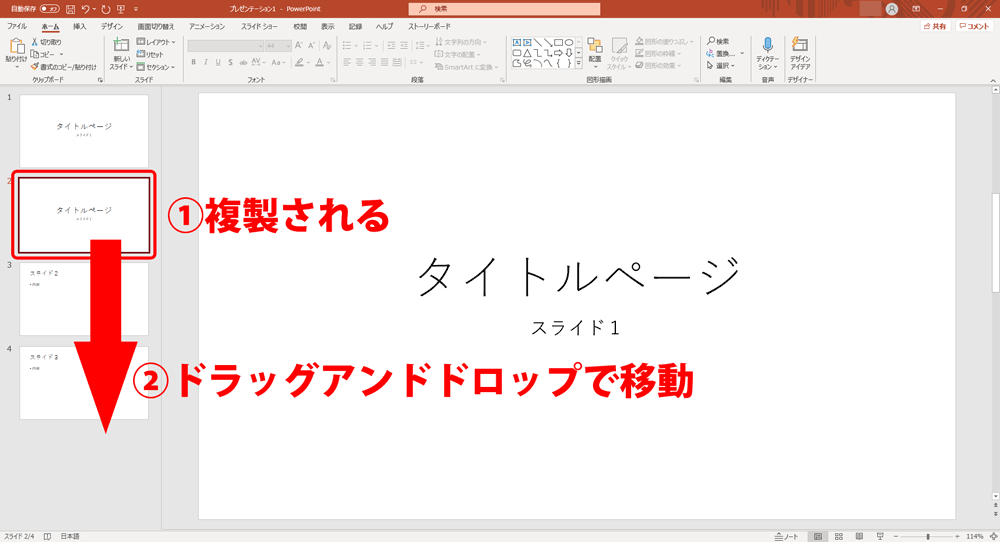Select slide 1 thumbnail
Viewport: 1000px width, 542px height.
tap(84, 131)
